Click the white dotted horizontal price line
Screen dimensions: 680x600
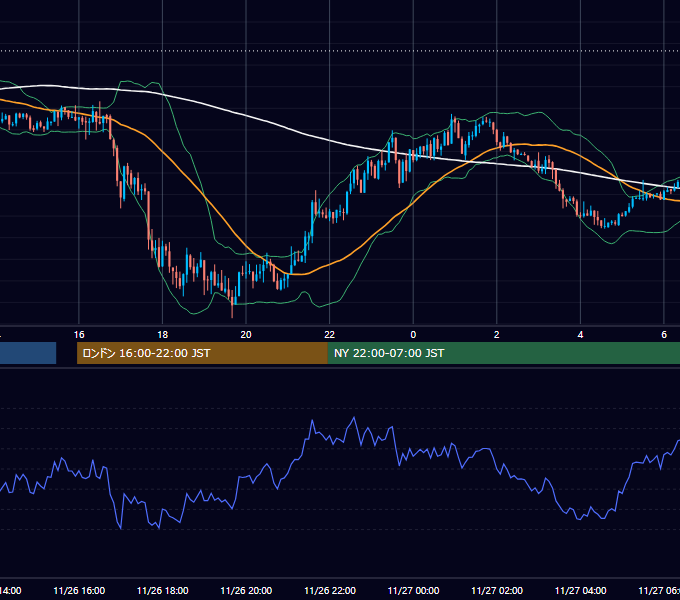[x=340, y=51]
